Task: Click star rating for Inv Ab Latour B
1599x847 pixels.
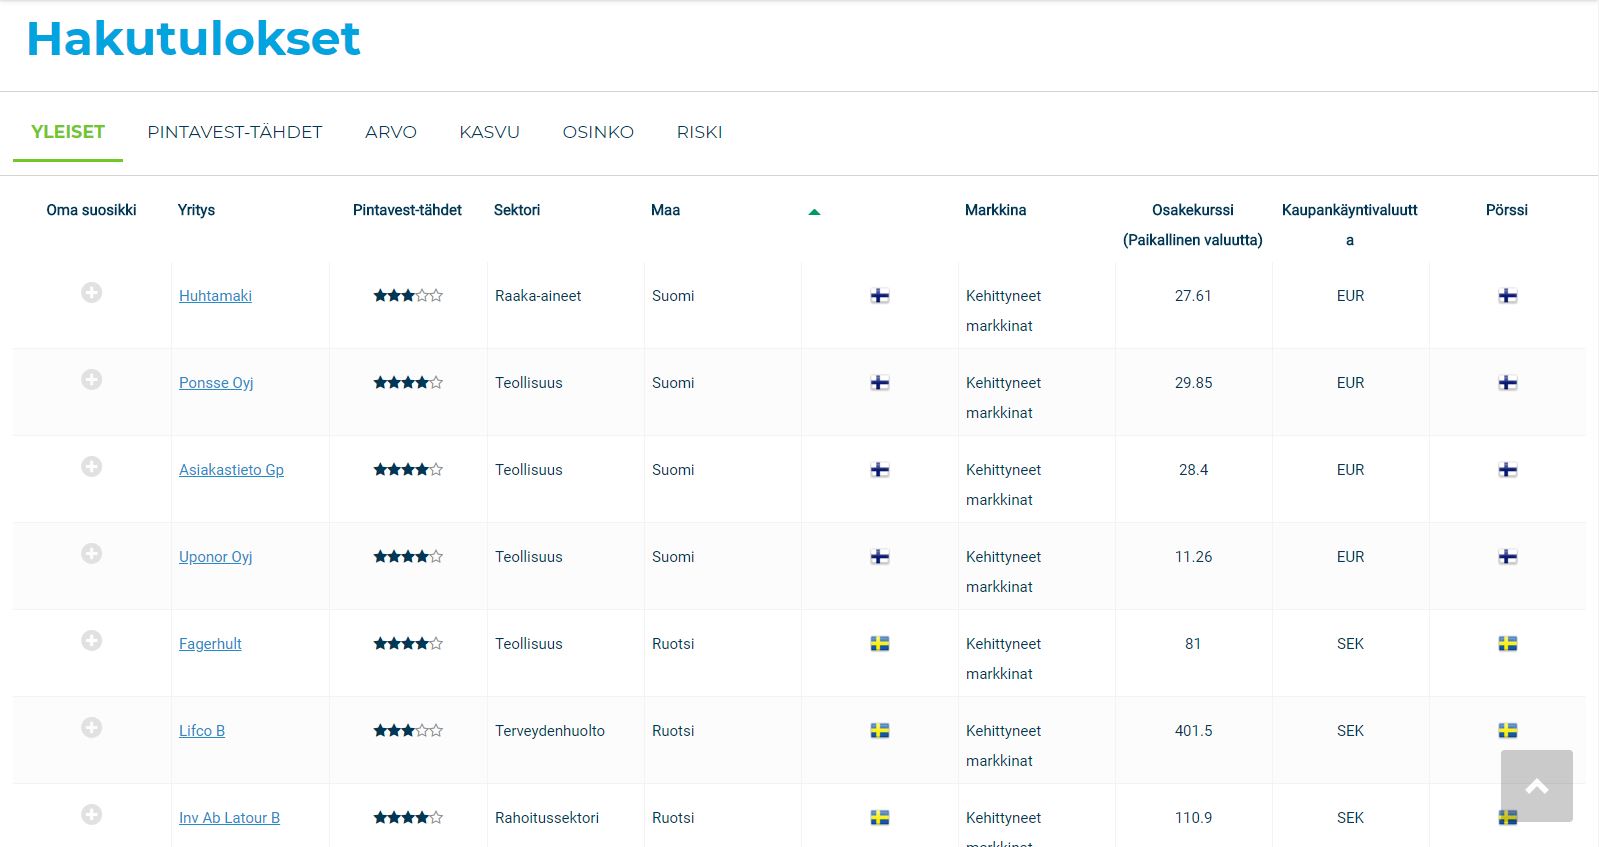Action: (408, 818)
